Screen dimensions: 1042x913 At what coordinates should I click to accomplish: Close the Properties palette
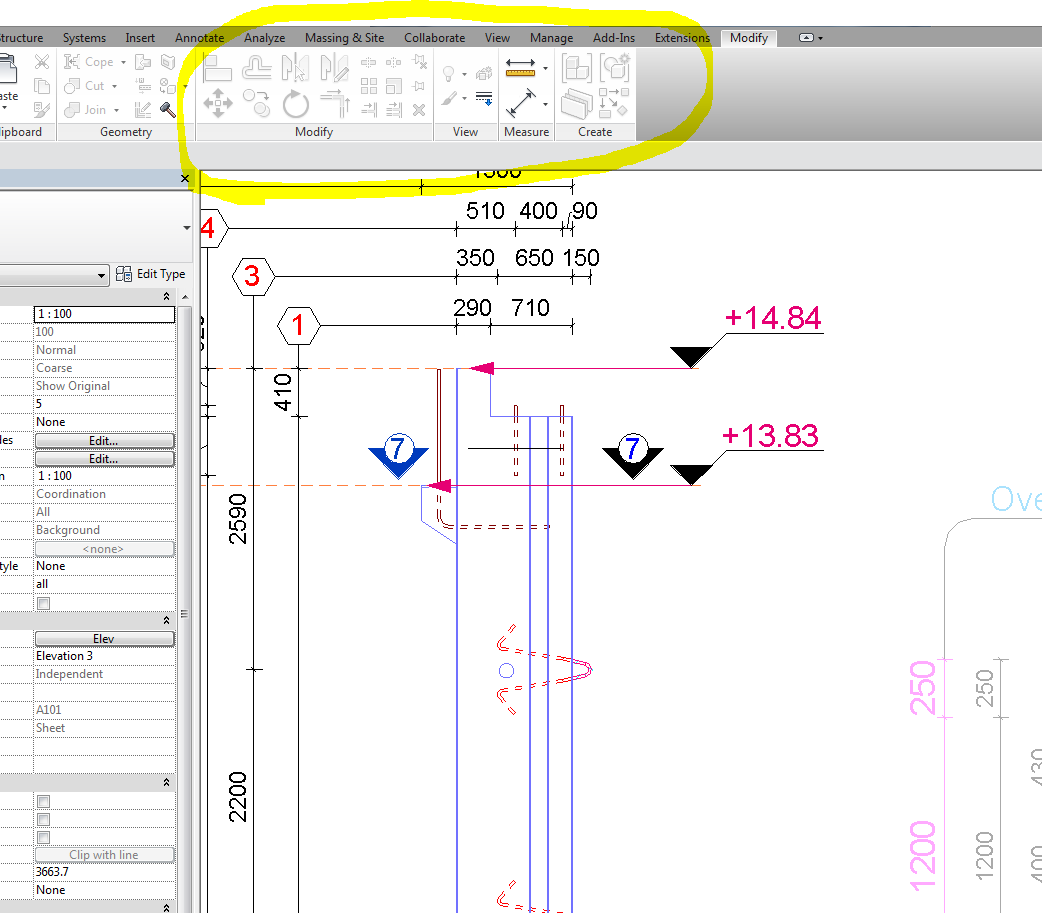click(185, 178)
